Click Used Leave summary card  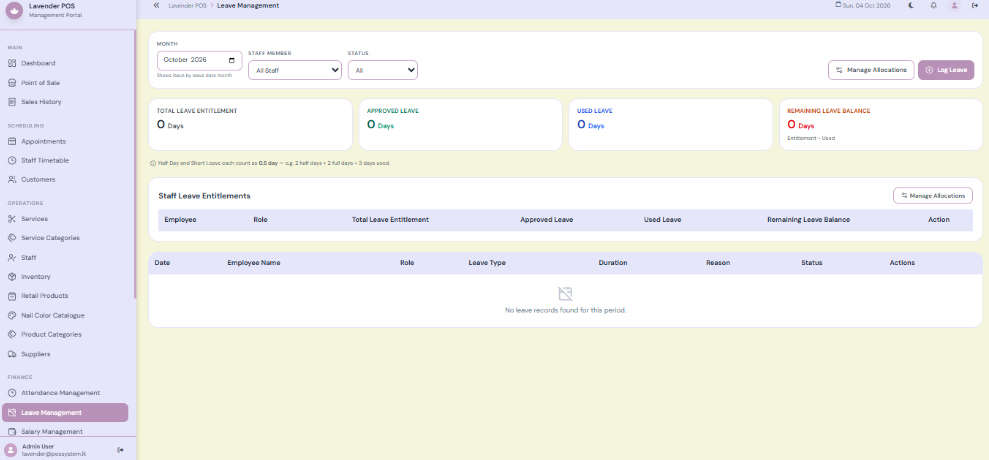click(670, 124)
